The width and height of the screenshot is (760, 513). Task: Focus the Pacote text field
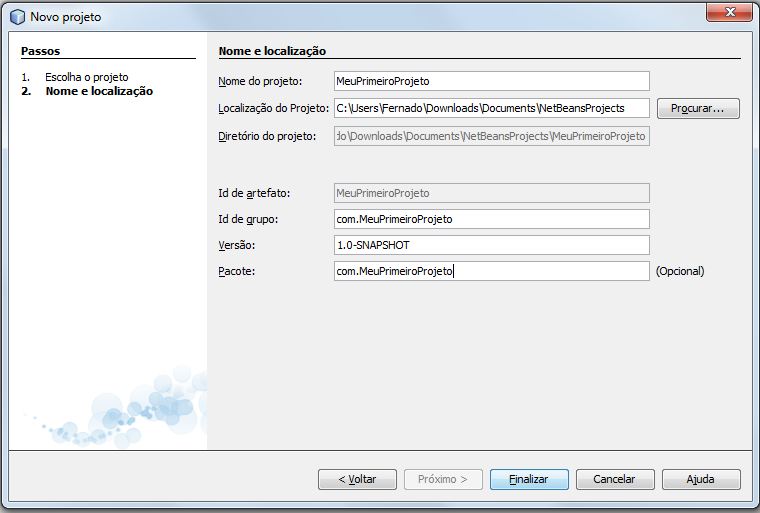coord(491,271)
